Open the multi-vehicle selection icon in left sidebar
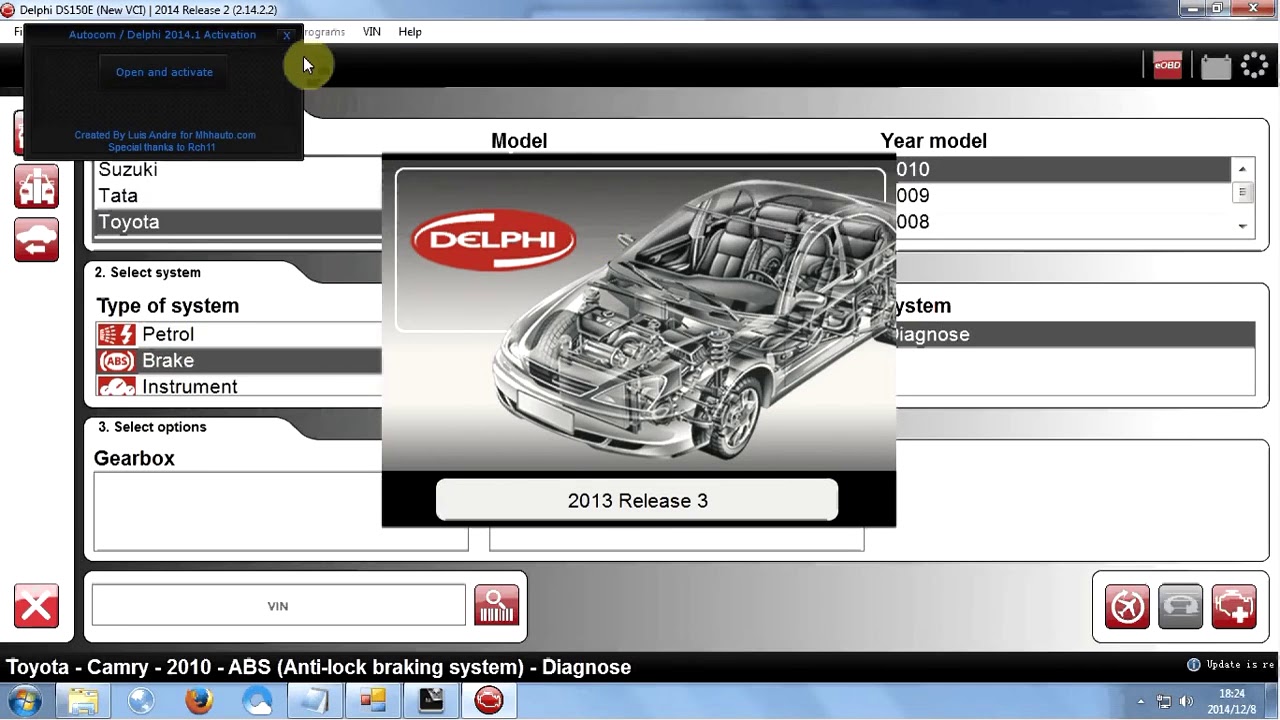The image size is (1280, 720). (x=36, y=186)
